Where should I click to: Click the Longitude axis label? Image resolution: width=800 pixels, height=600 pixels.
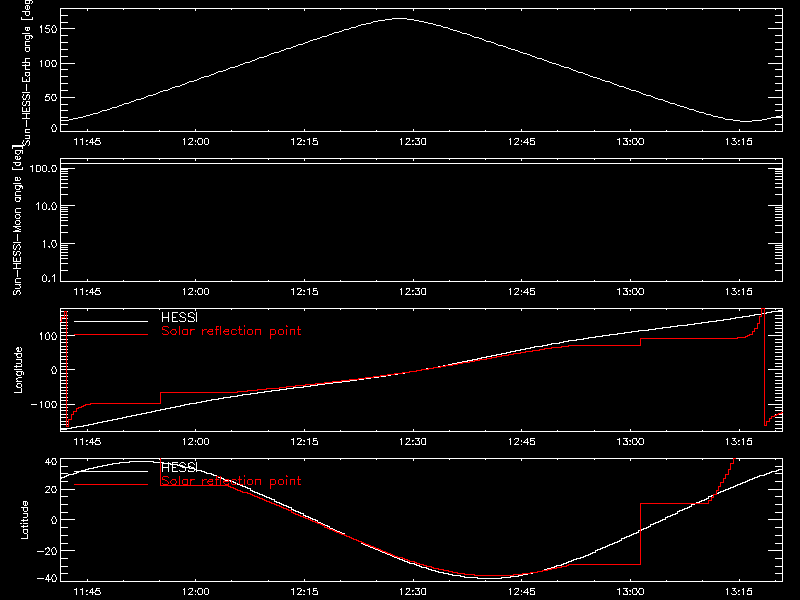pyautogui.click(x=18, y=370)
